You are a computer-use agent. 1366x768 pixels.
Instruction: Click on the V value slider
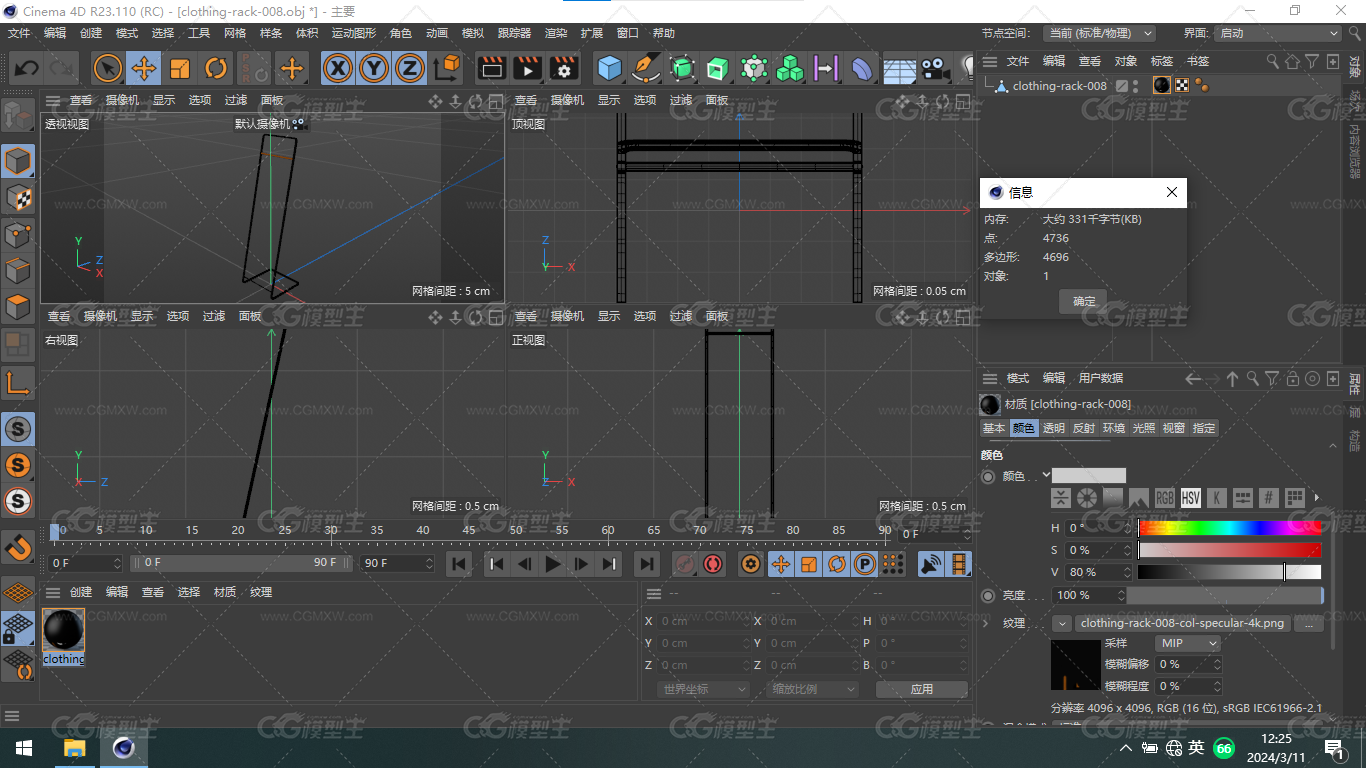[x=1230, y=572]
